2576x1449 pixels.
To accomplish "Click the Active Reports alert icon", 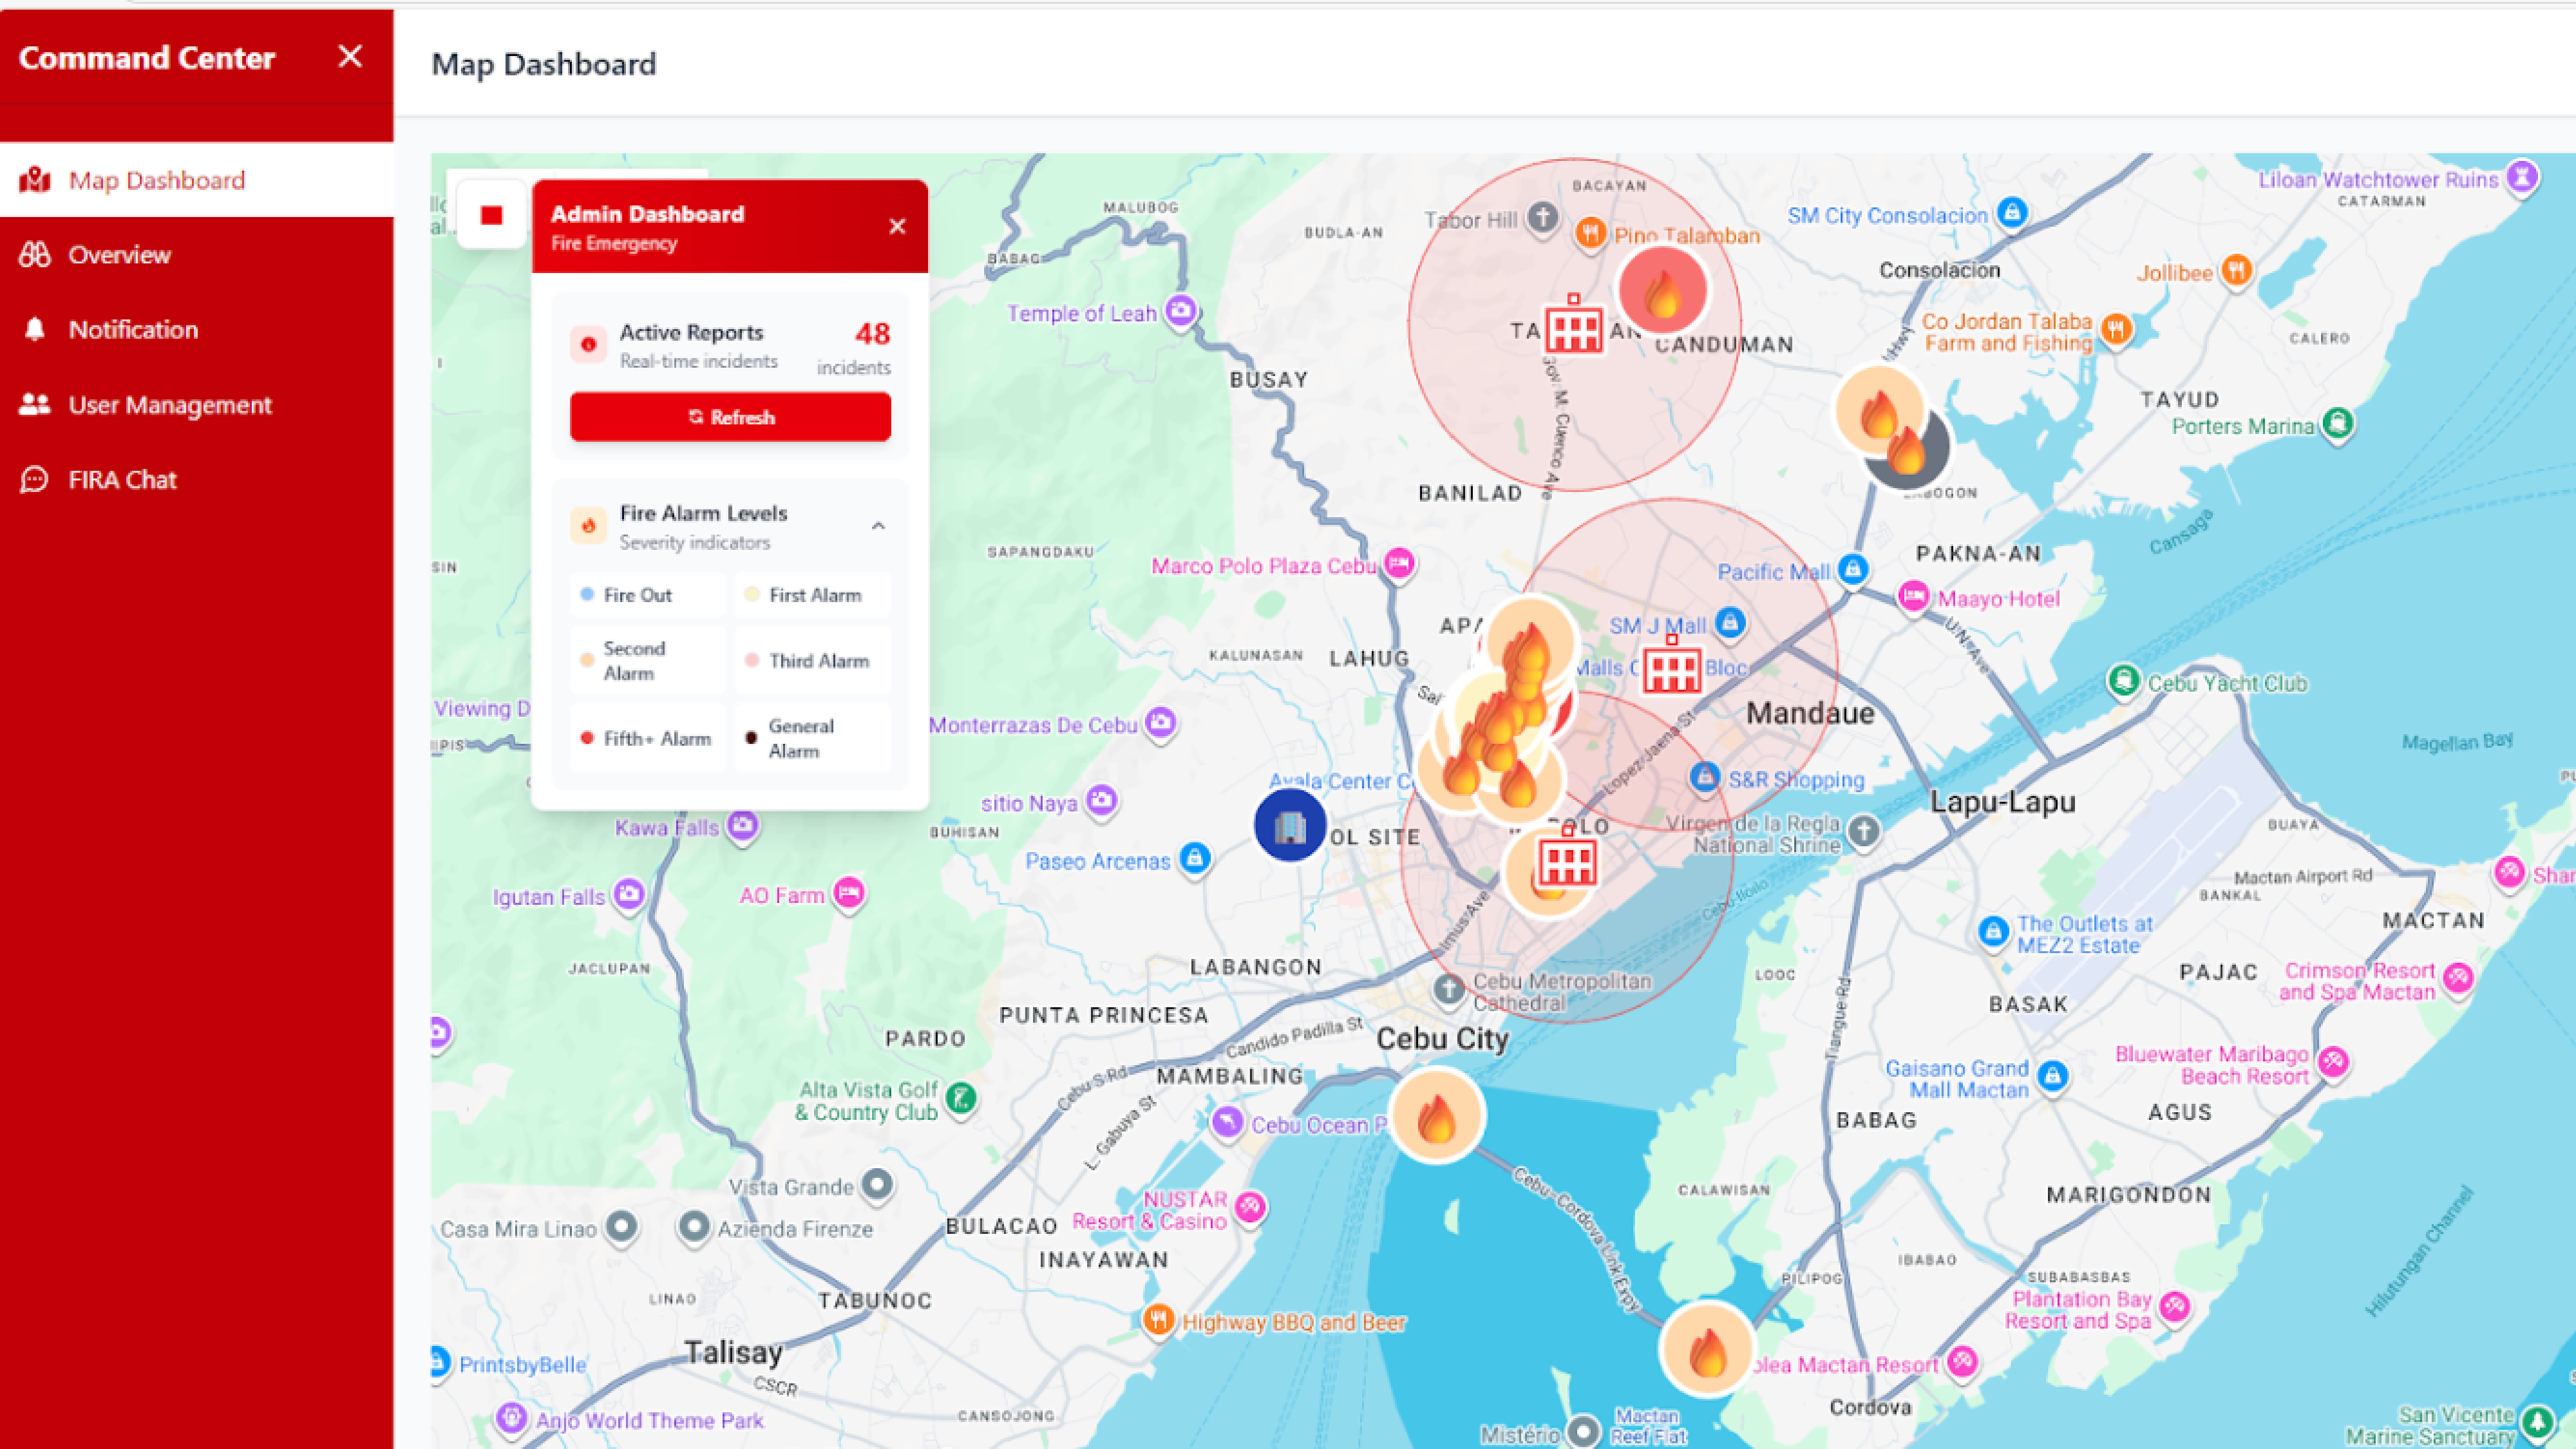I will point(588,345).
